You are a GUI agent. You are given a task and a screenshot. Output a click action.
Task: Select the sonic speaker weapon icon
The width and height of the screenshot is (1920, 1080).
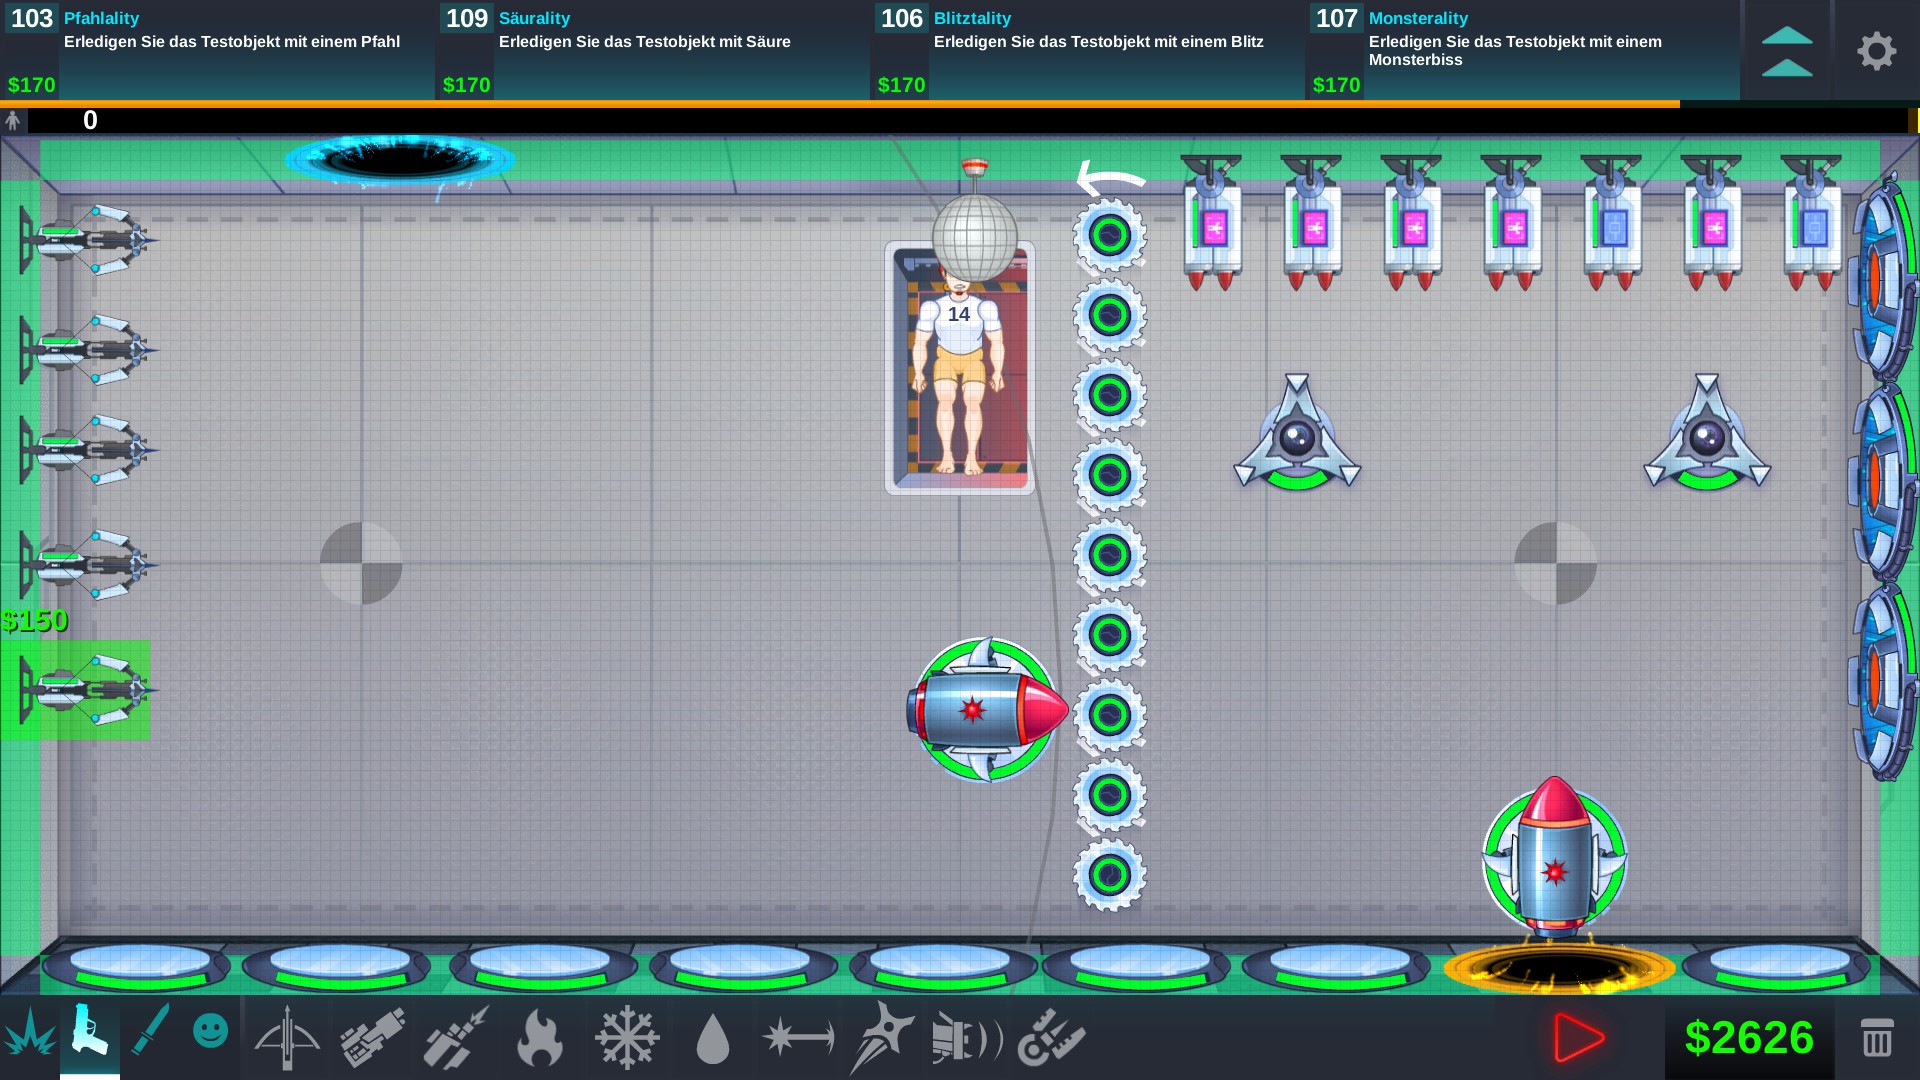(966, 1037)
